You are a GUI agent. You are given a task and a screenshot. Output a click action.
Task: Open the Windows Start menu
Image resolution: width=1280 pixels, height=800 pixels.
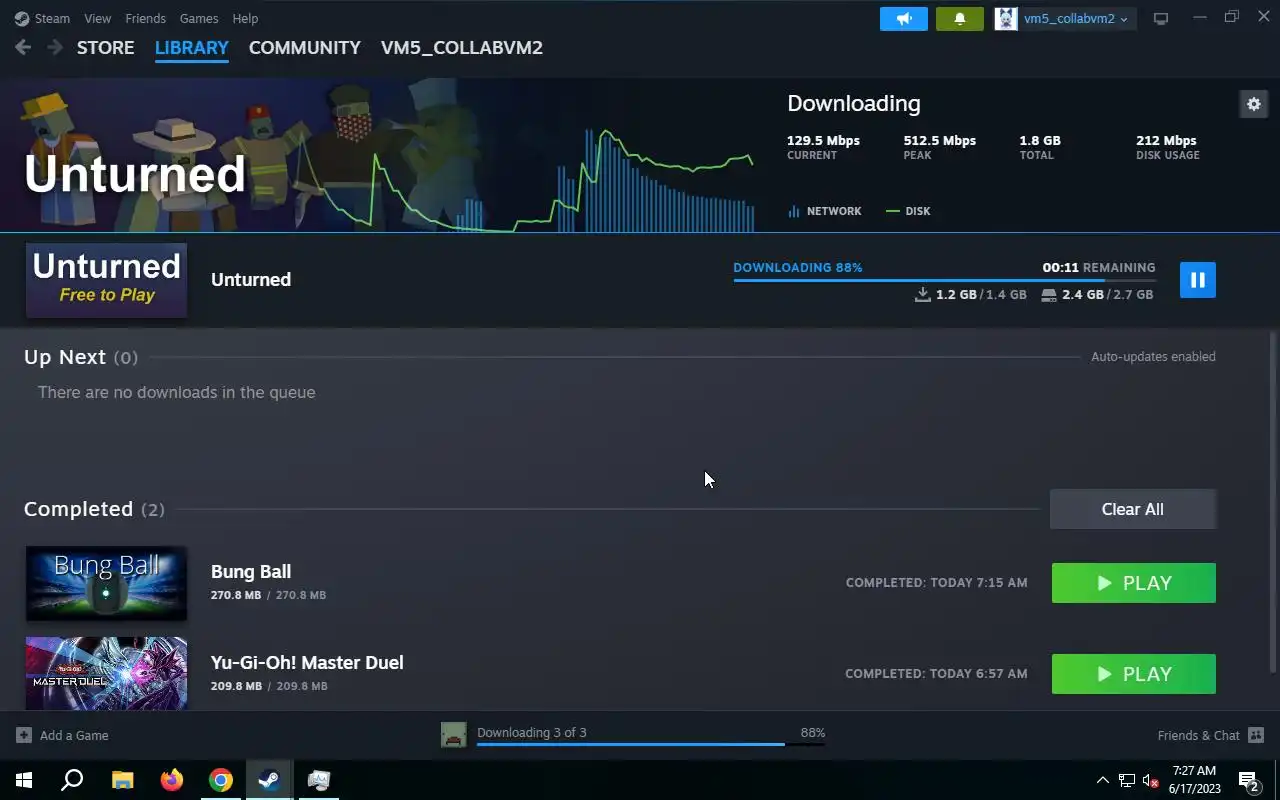[24, 780]
